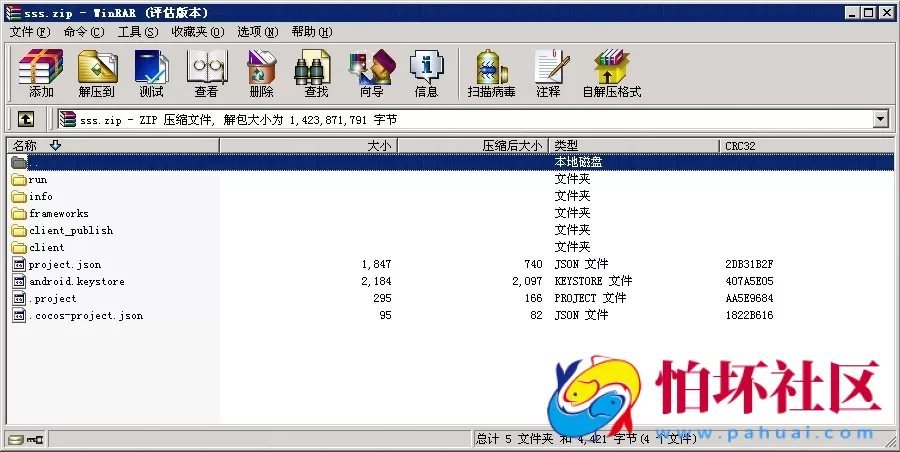Sort by CRC32 column header
Screen dimensions: 900x452
point(806,145)
